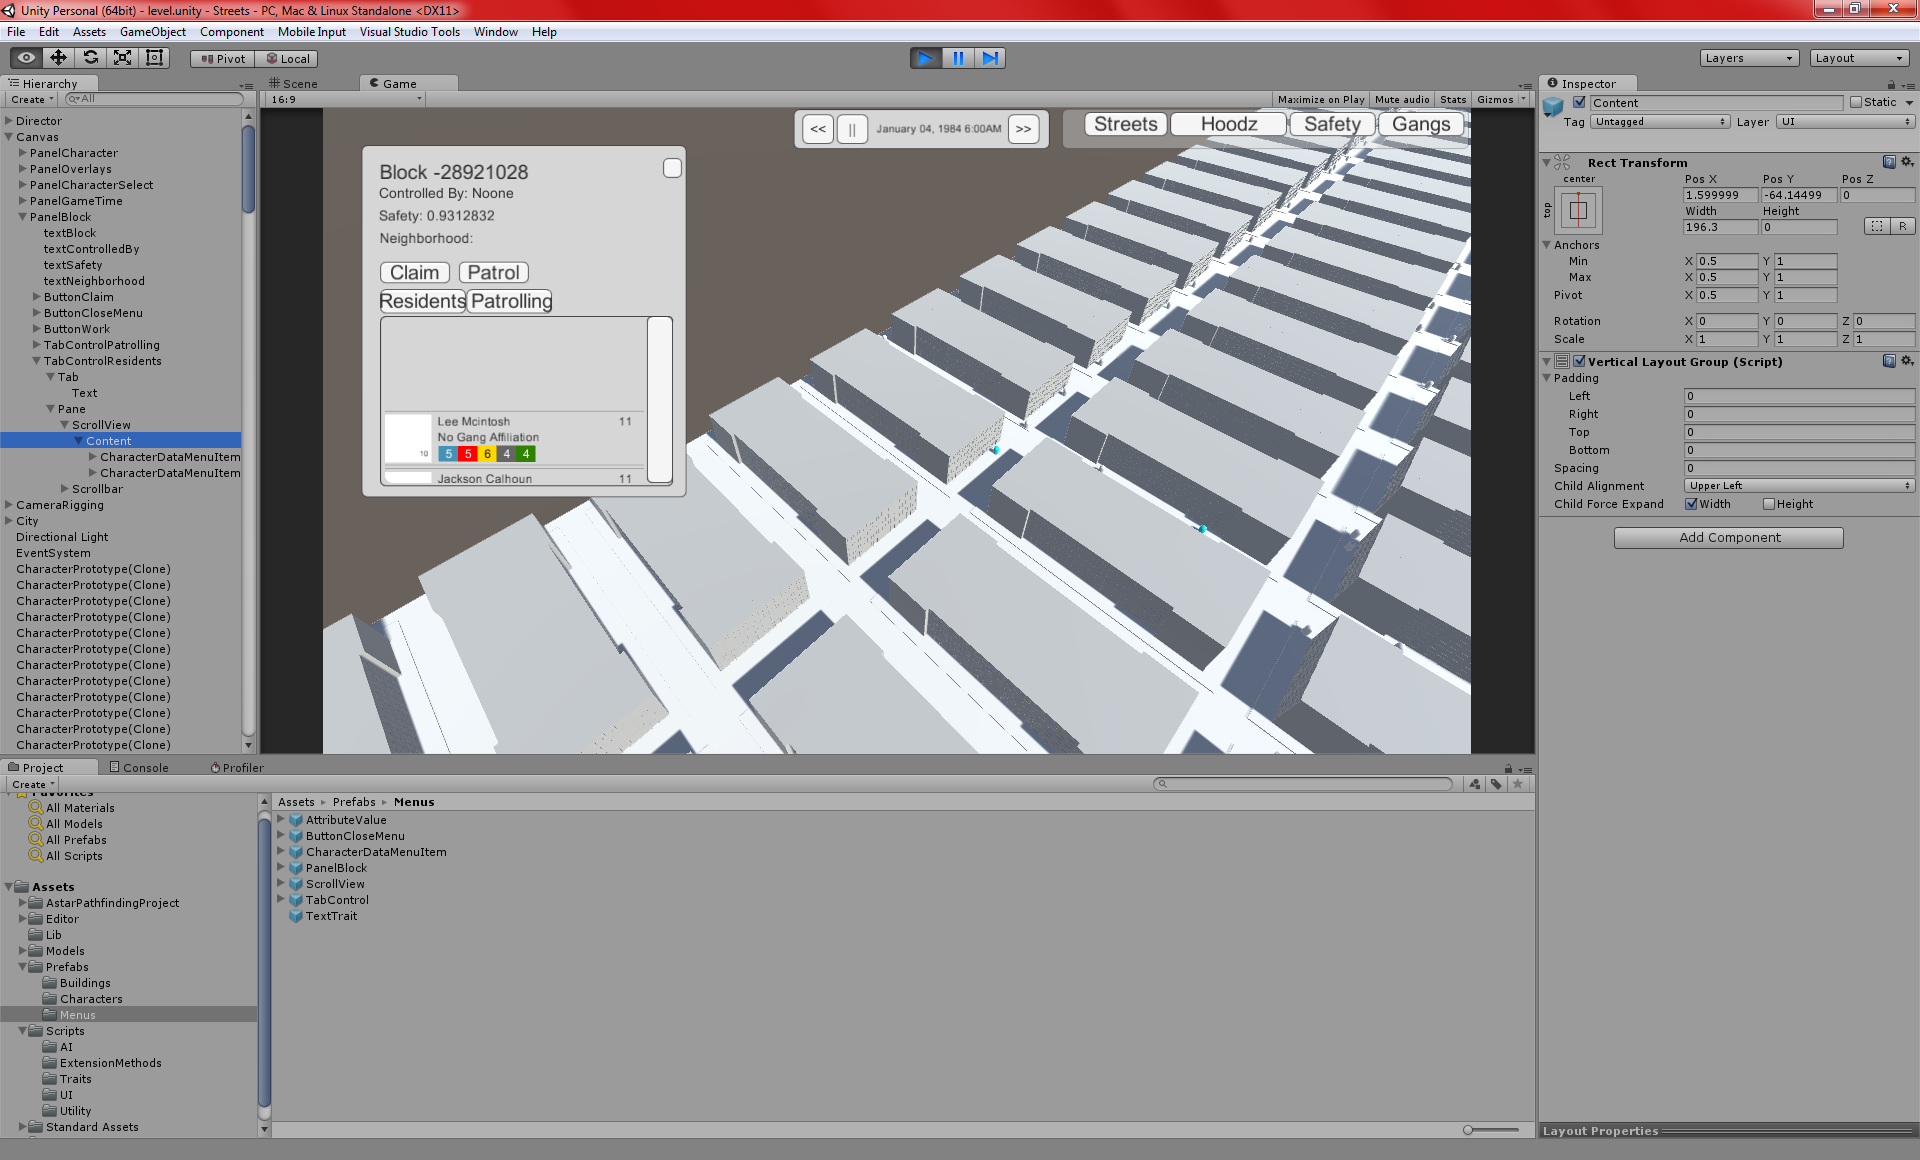Expand the AstarPathfindingProject folder
1920x1160 pixels.
tap(23, 903)
